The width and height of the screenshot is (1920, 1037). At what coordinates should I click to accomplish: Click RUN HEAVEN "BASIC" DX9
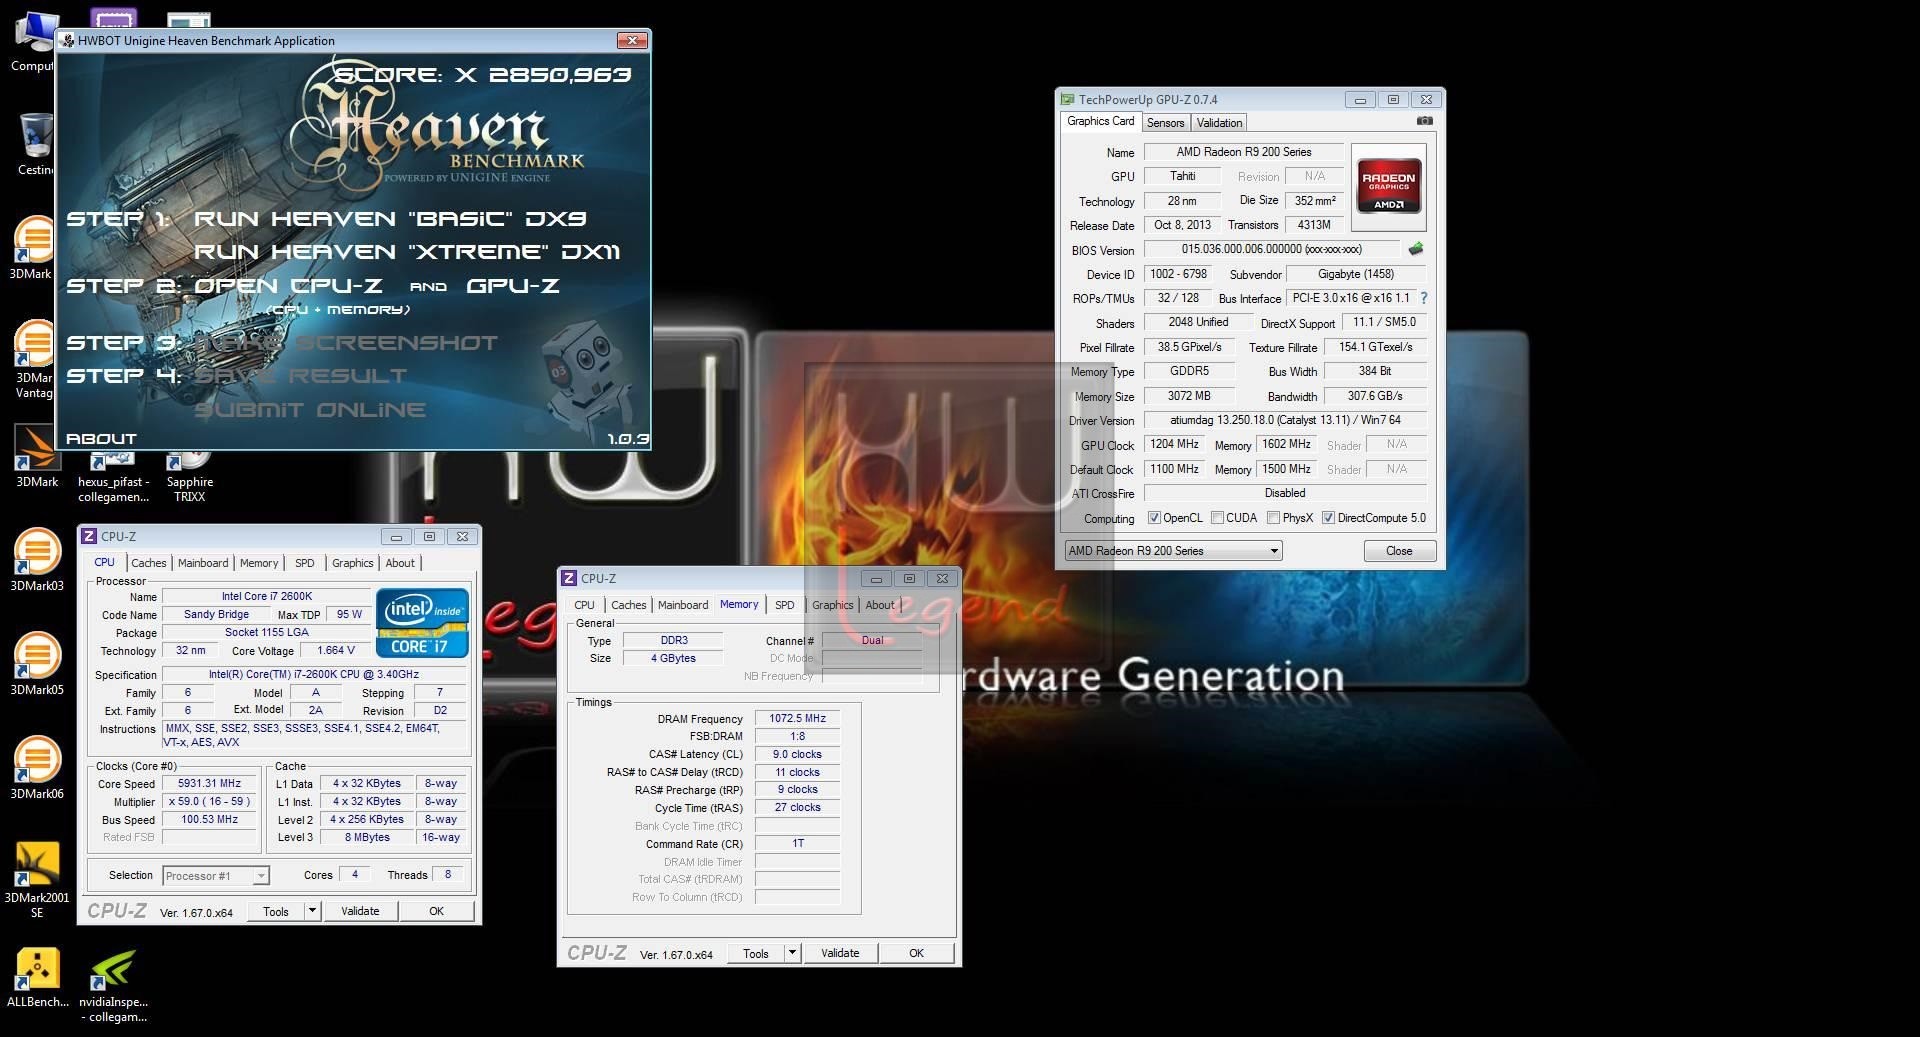[x=390, y=219]
